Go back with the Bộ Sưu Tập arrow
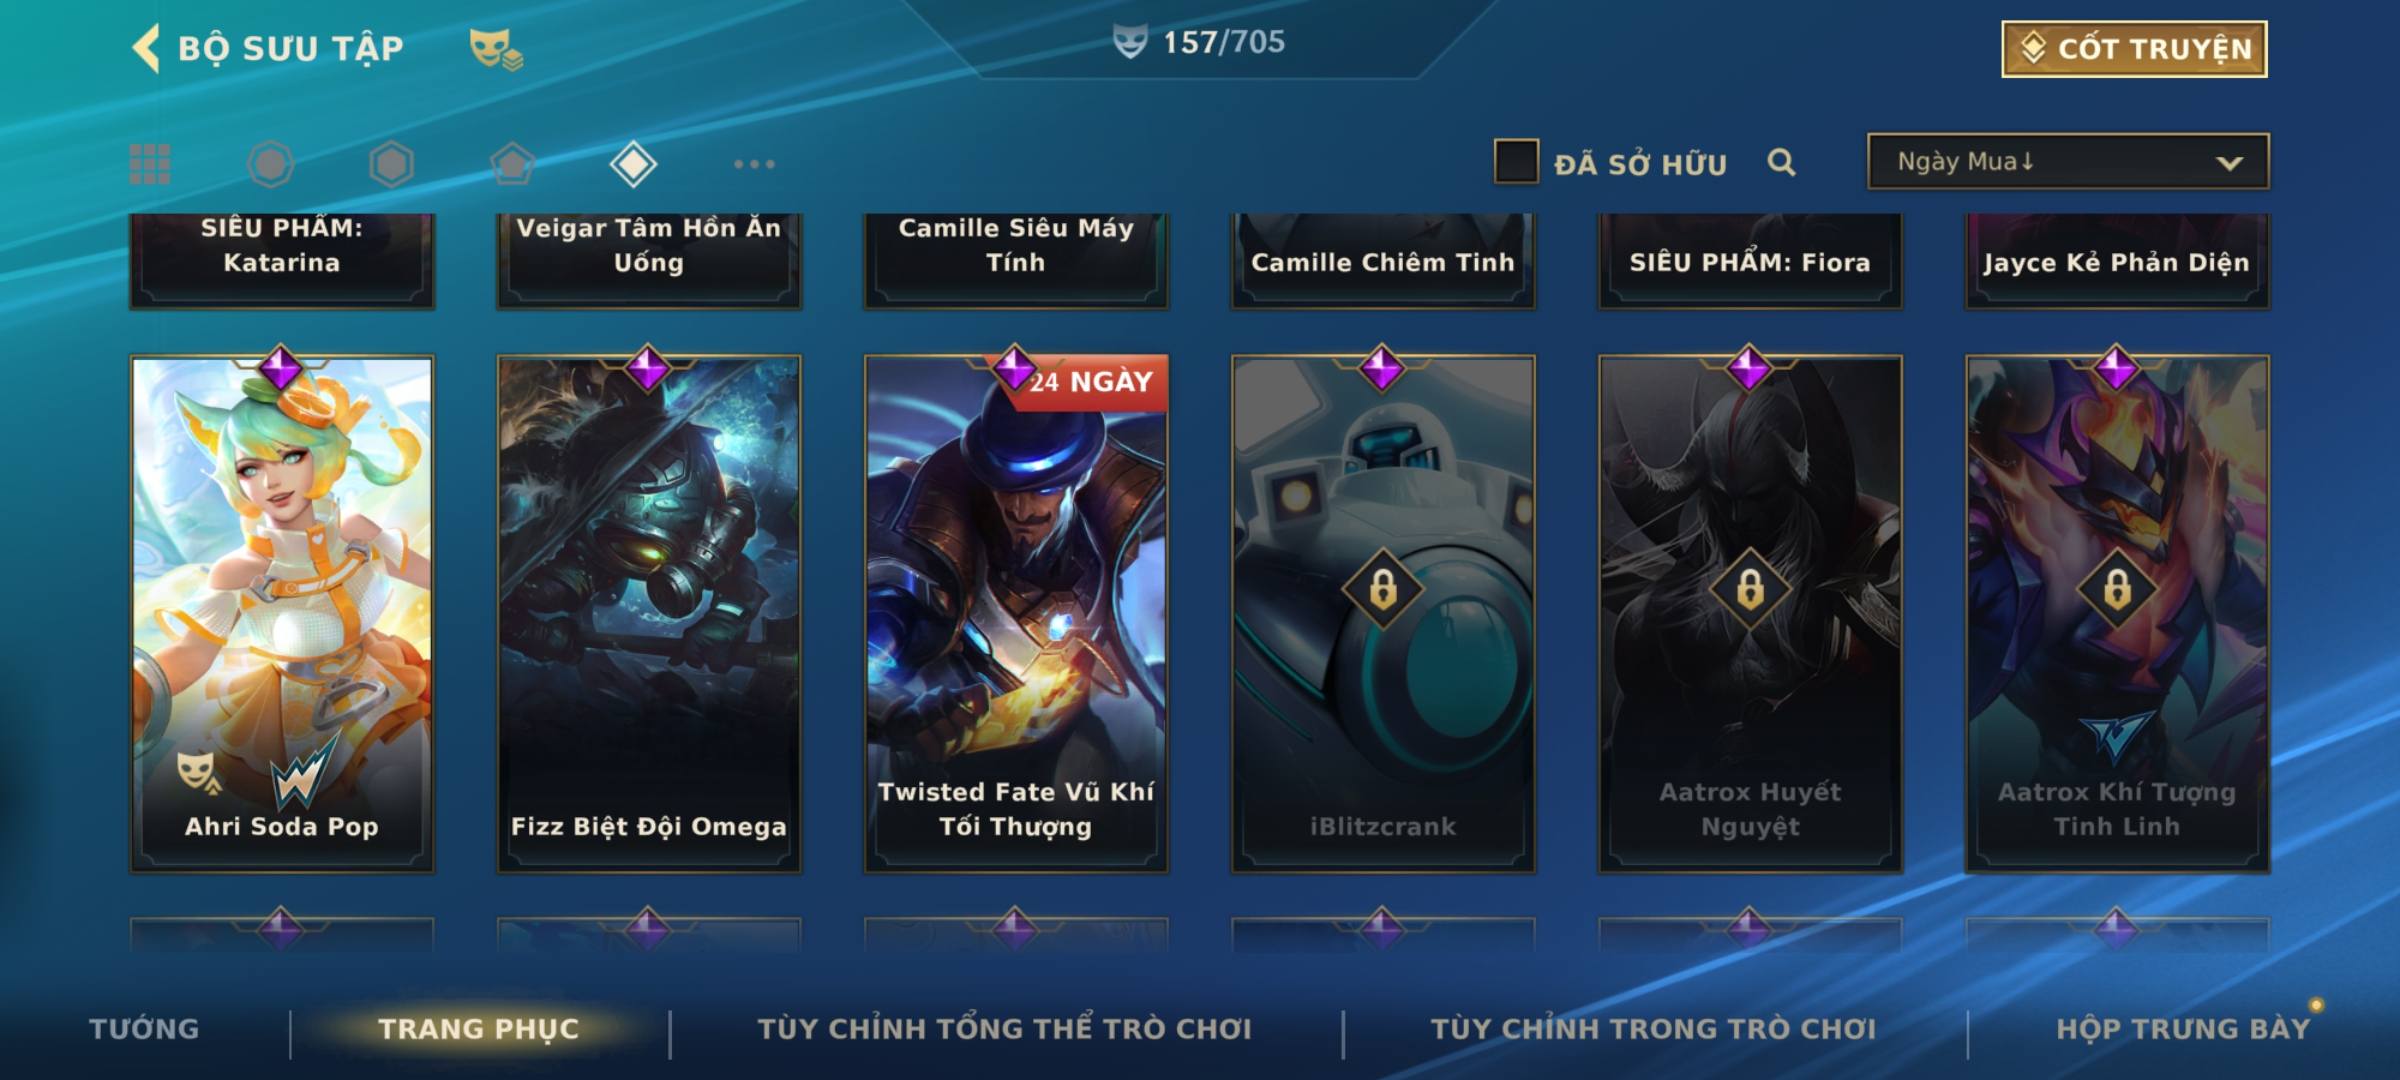Viewport: 2400px width, 1080px height. [x=147, y=48]
